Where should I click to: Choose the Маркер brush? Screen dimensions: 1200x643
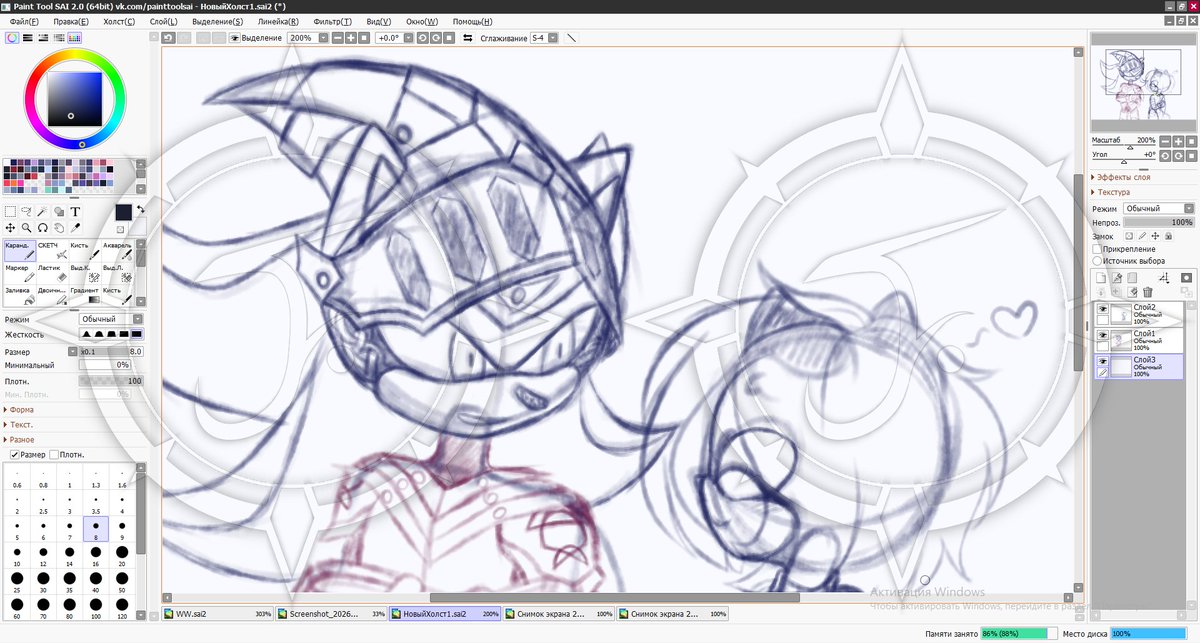point(19,274)
